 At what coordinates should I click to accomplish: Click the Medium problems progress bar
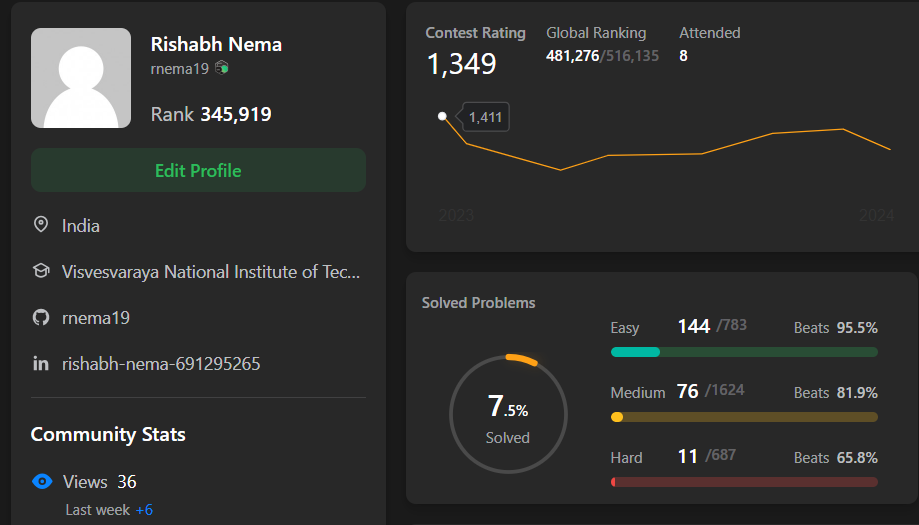point(743,417)
